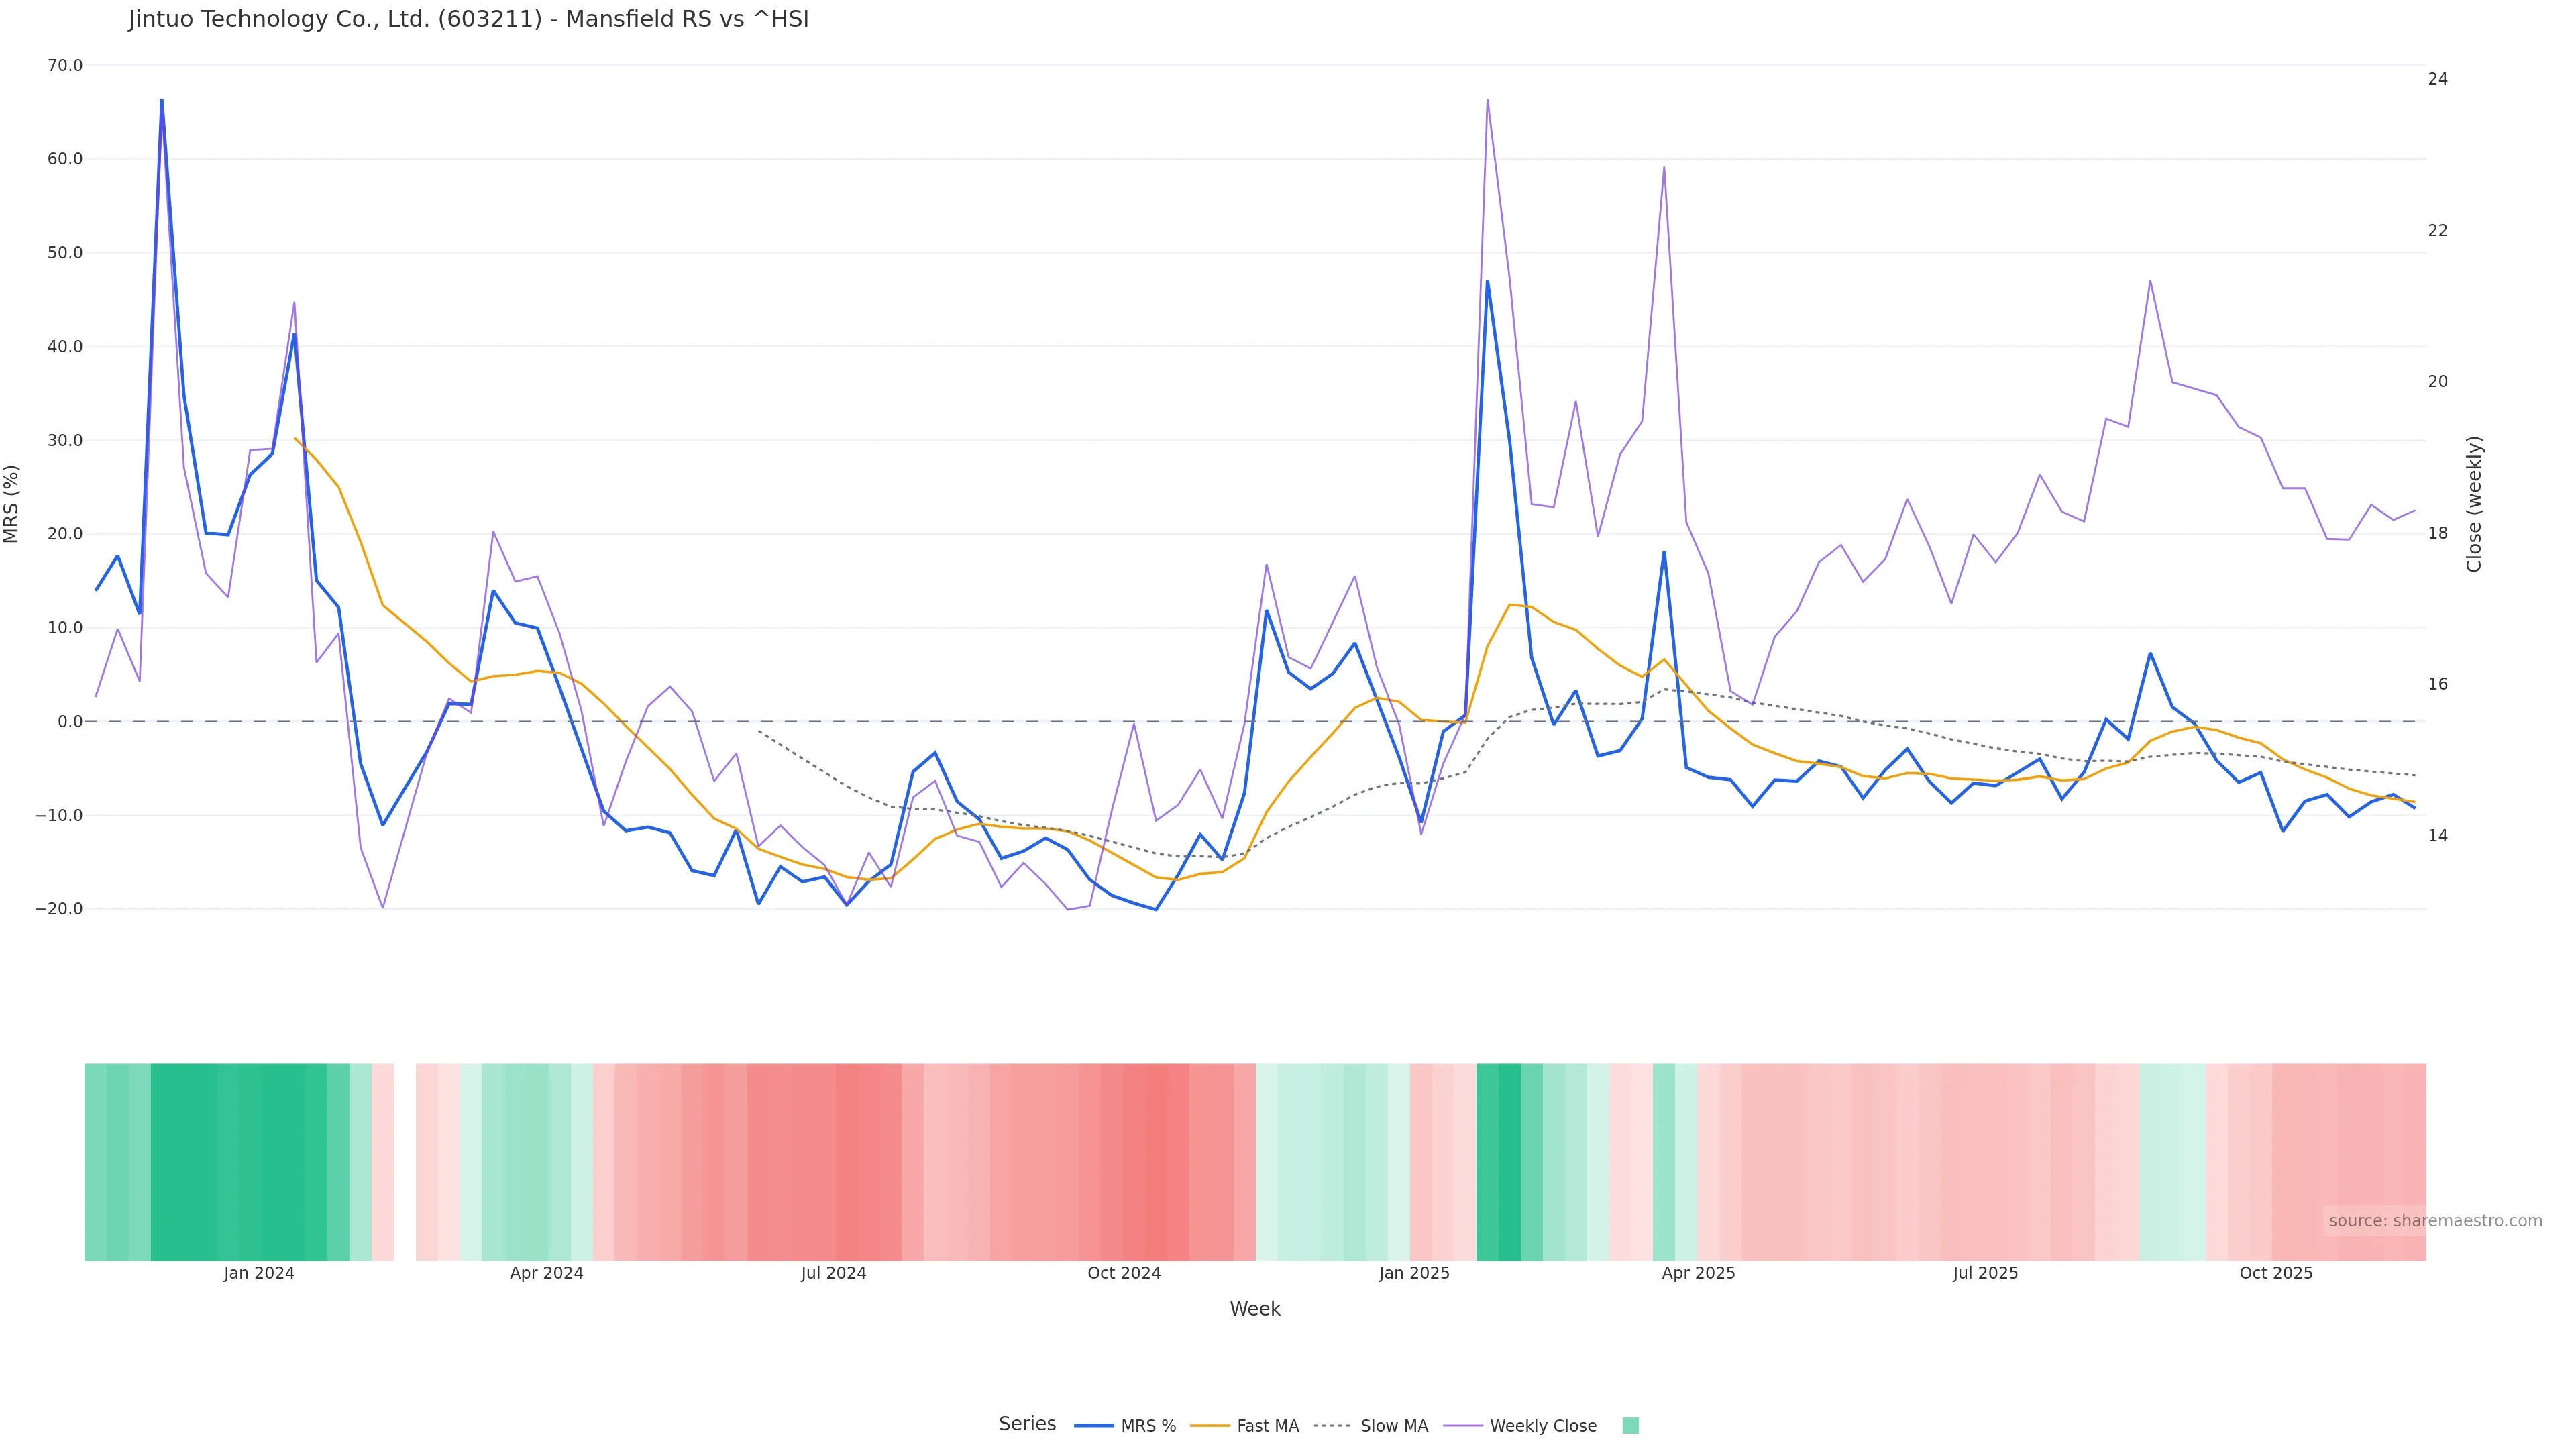Click the 70.0 tick on the MRS axis
Image resolution: width=2576 pixels, height=1449 pixels.
[x=65, y=66]
